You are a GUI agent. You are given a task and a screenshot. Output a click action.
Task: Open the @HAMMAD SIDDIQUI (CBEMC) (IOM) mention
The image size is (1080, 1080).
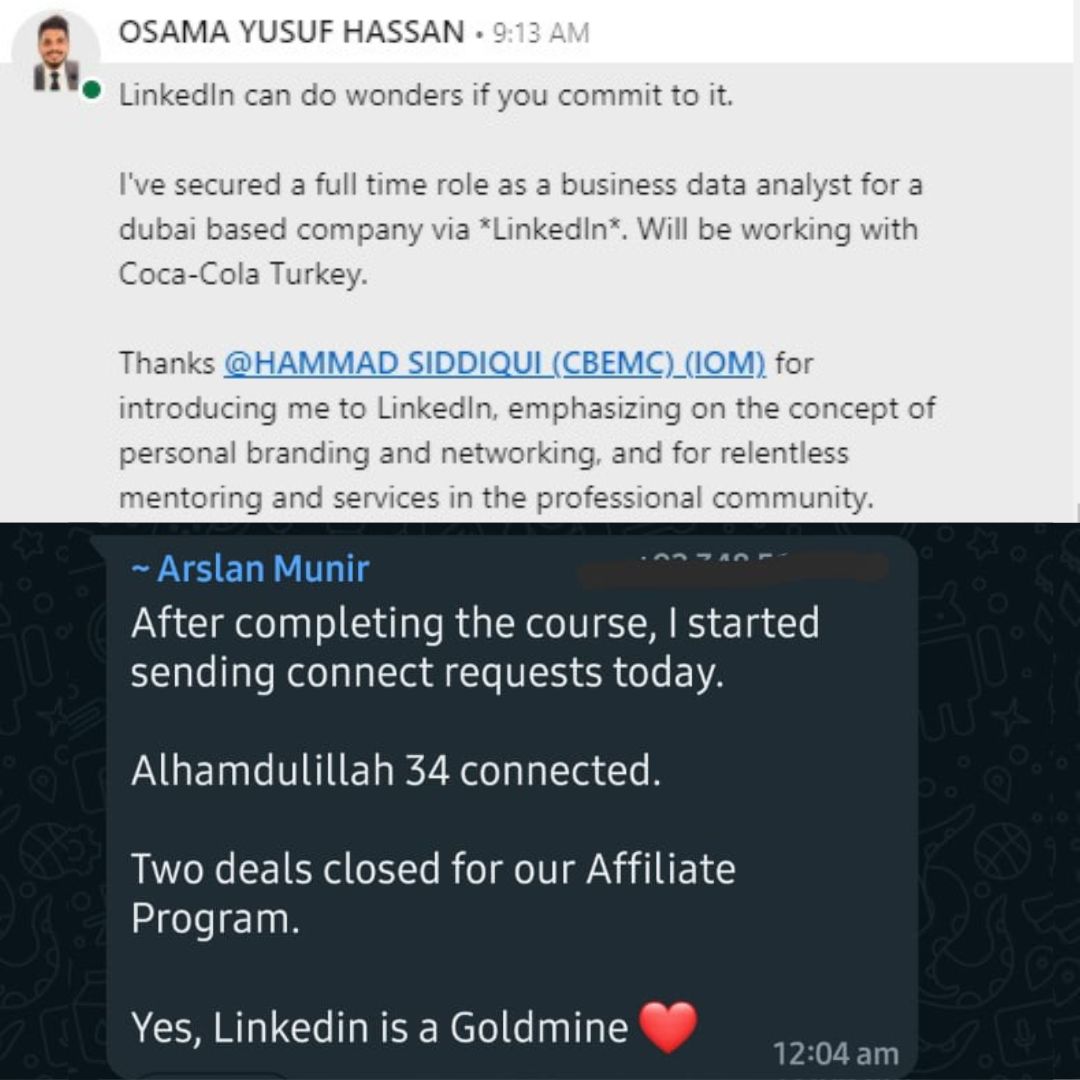coord(494,363)
